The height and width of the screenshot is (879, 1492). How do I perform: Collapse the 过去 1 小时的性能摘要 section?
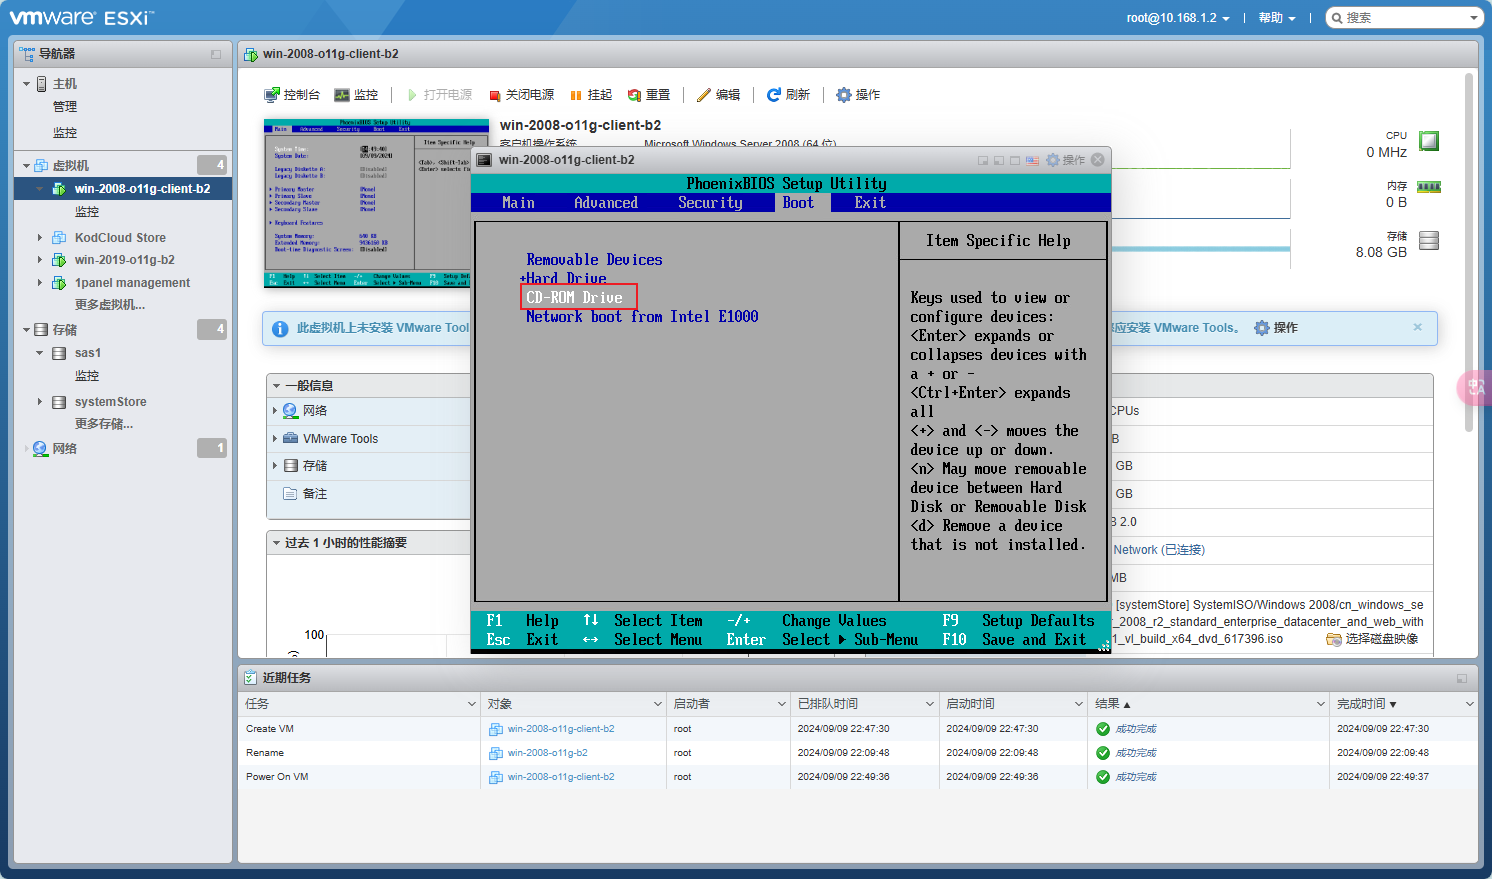276,543
